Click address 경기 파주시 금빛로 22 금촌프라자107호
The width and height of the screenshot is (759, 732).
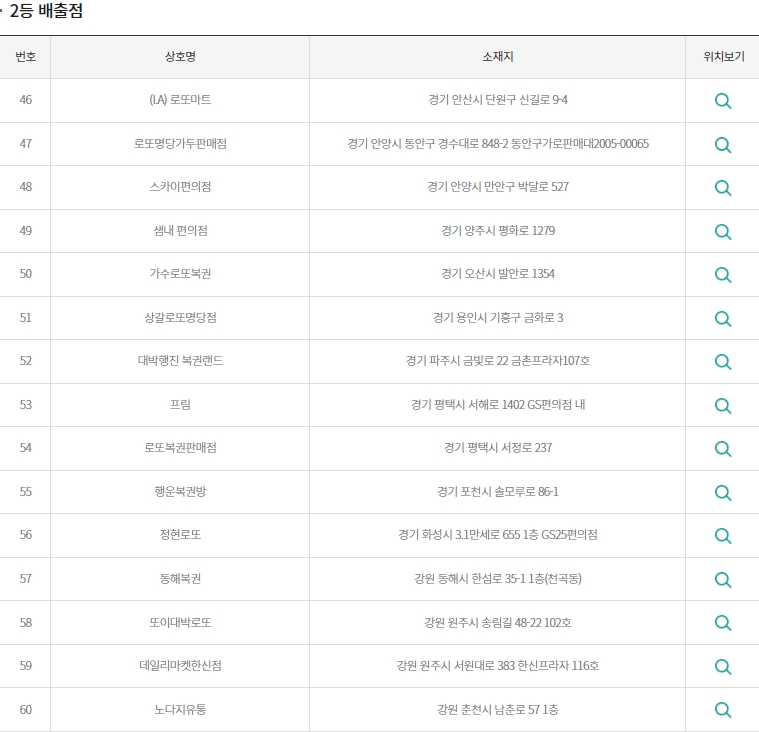(x=498, y=361)
